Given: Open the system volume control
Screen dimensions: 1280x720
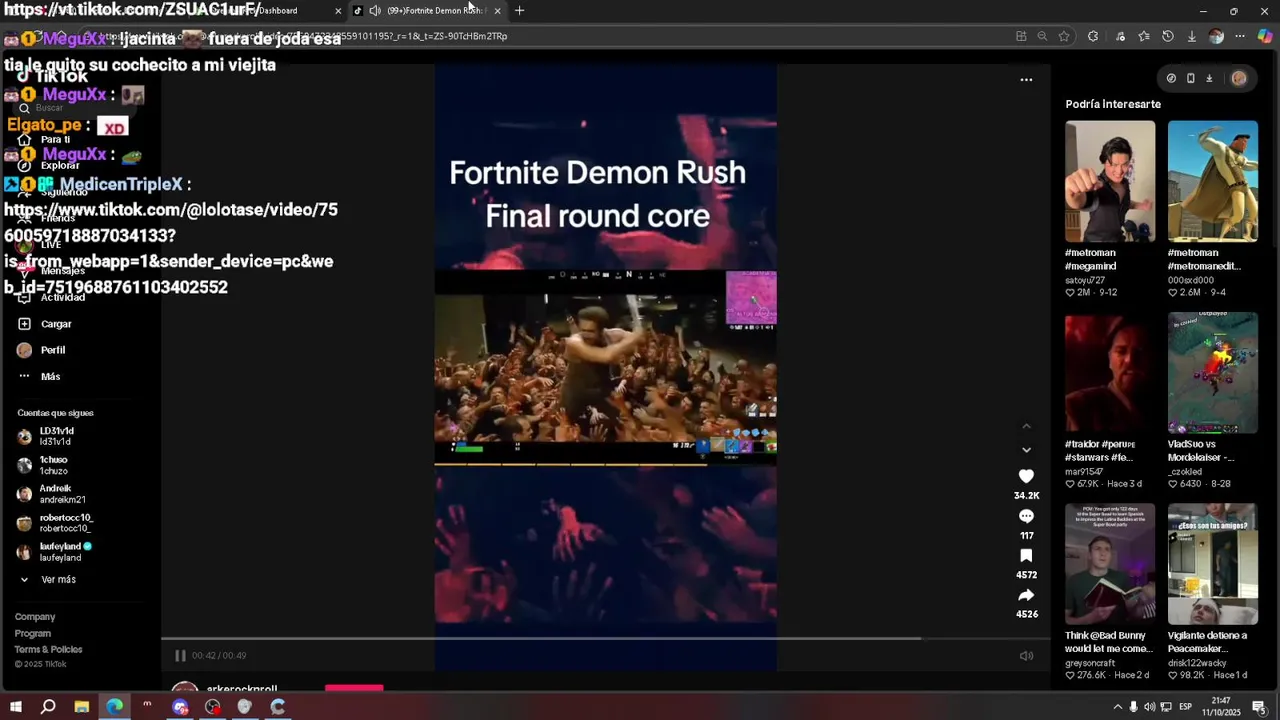Looking at the screenshot, I should tap(1149, 707).
